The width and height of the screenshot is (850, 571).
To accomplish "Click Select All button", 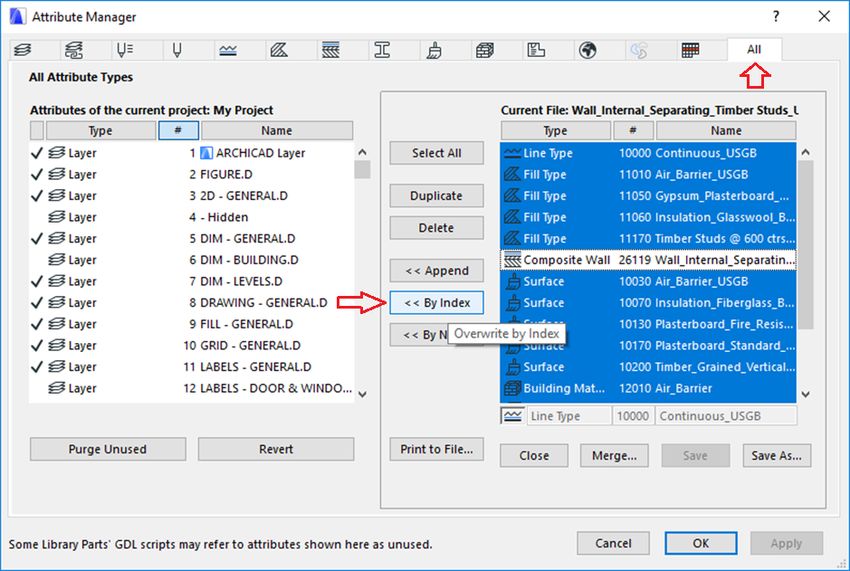I will click(436, 153).
